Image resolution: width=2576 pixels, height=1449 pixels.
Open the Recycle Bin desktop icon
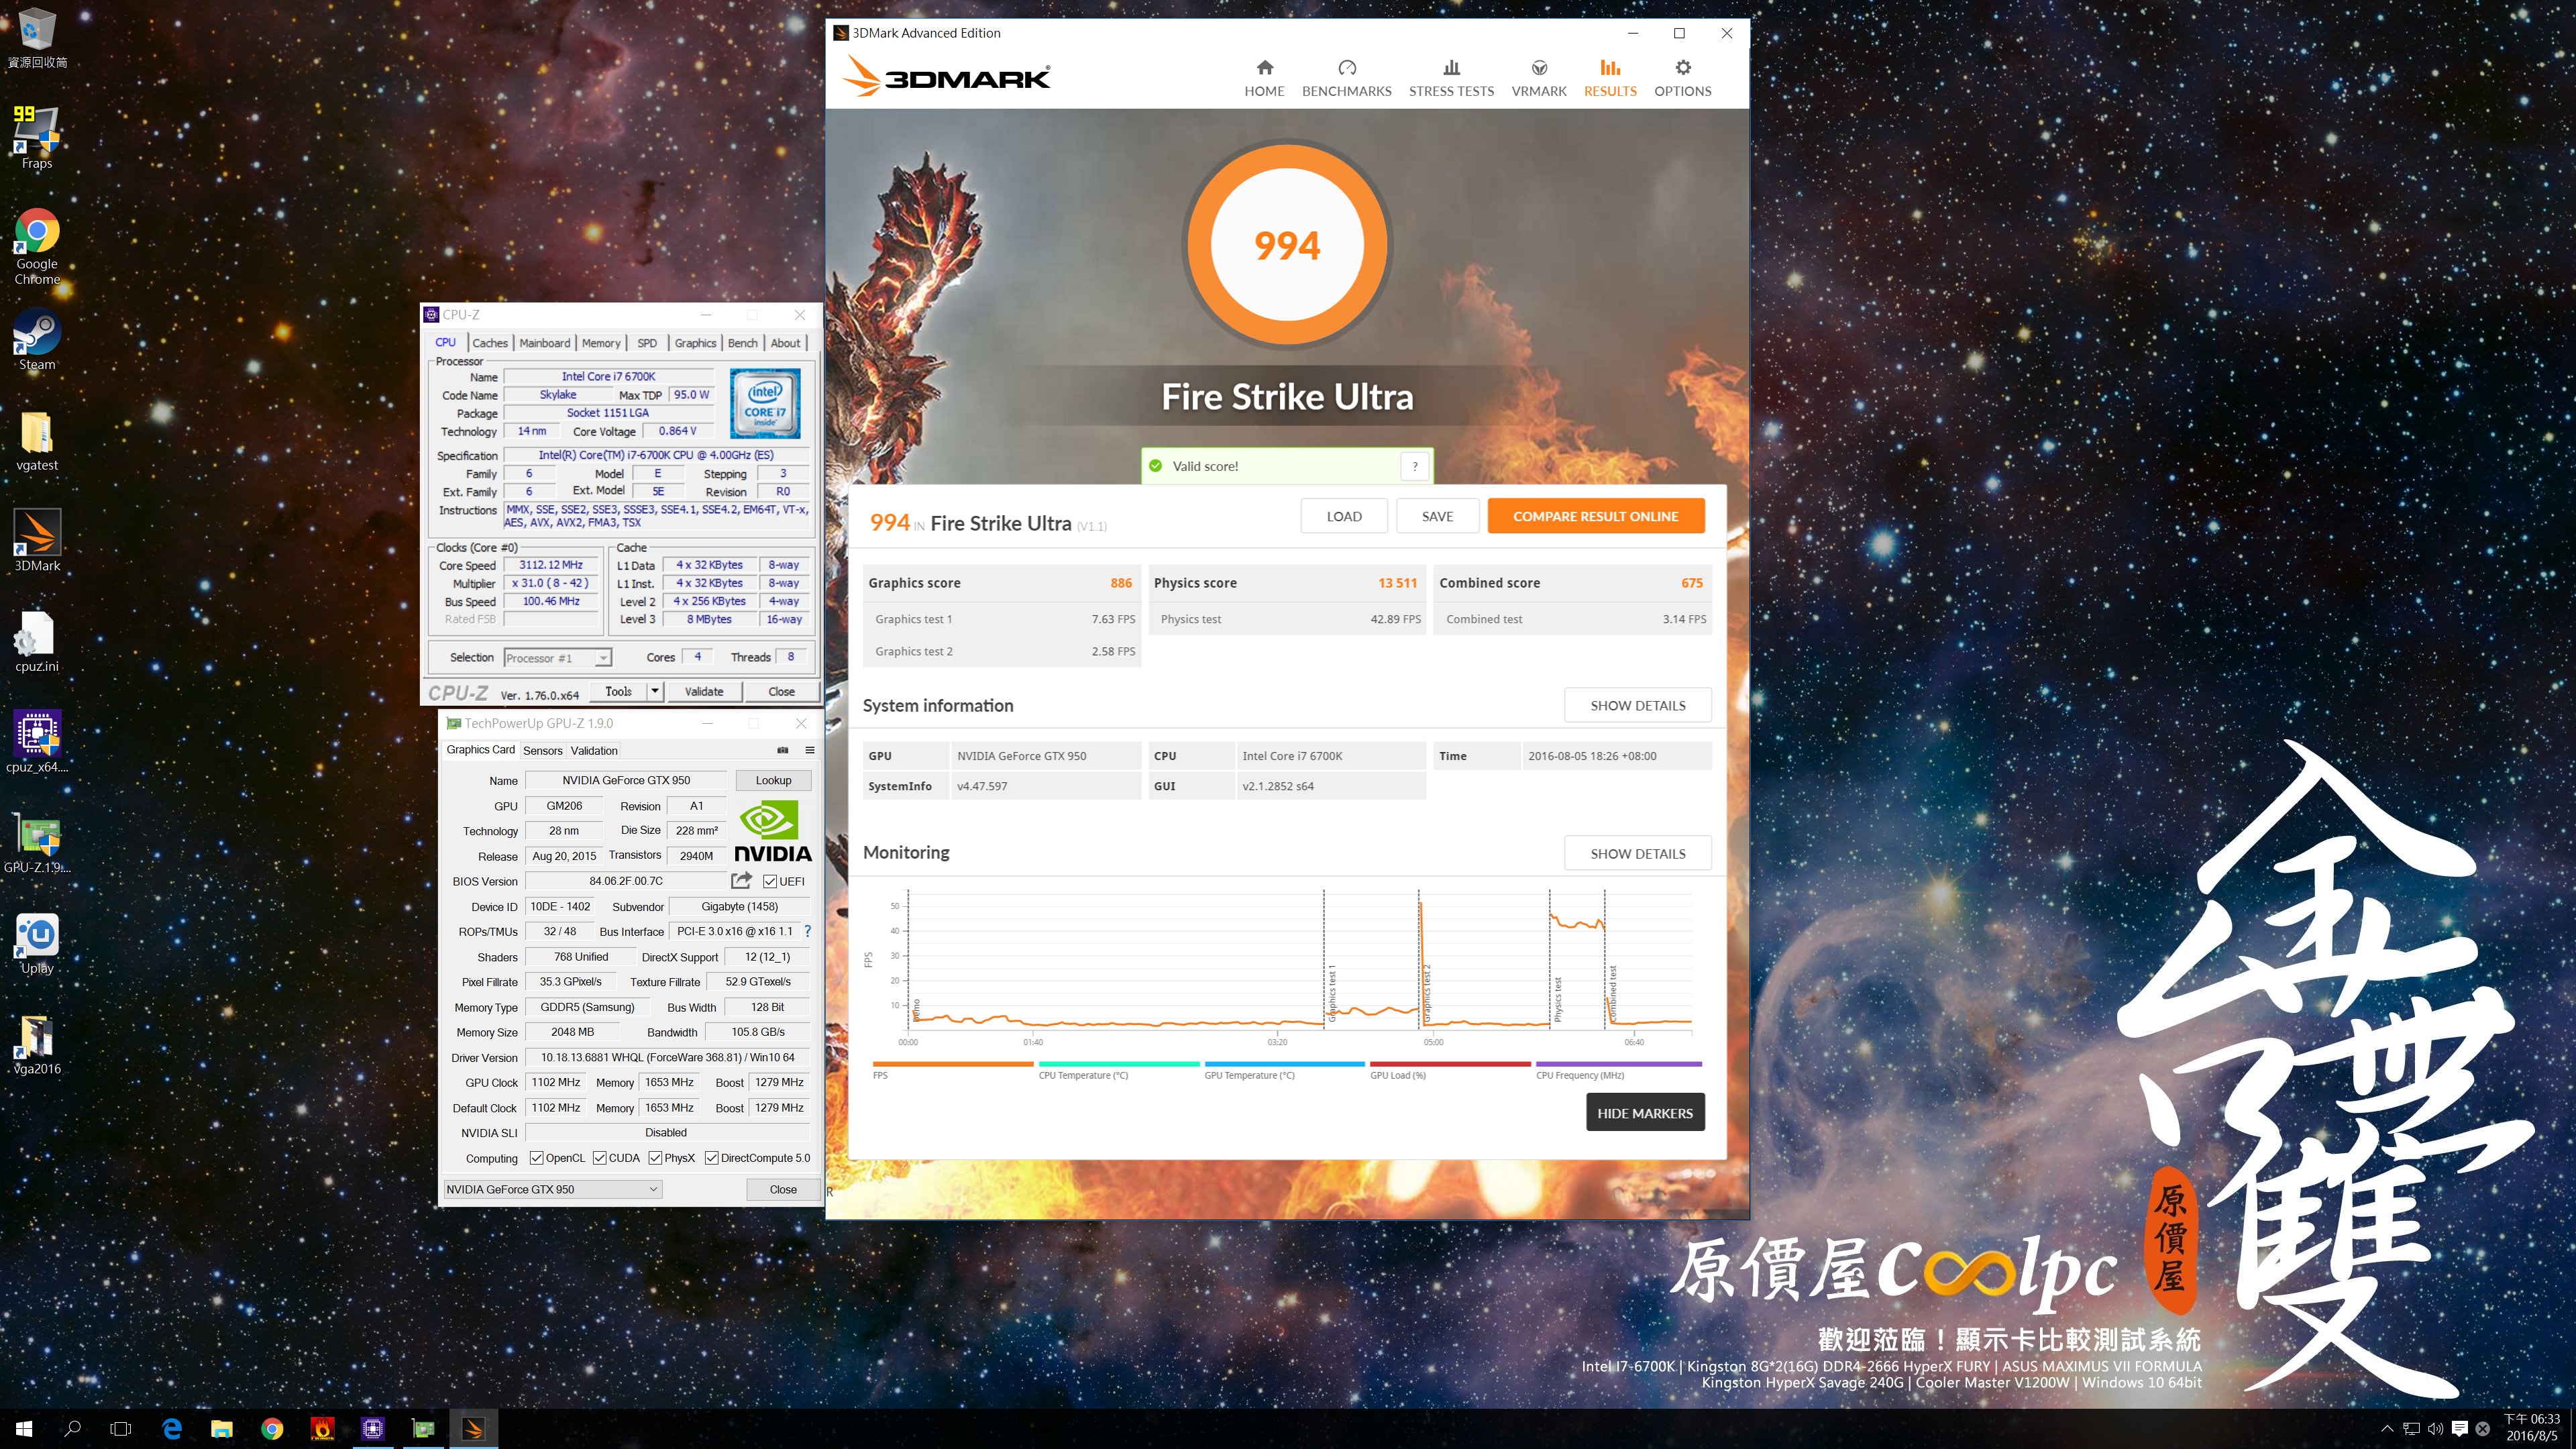tap(37, 38)
